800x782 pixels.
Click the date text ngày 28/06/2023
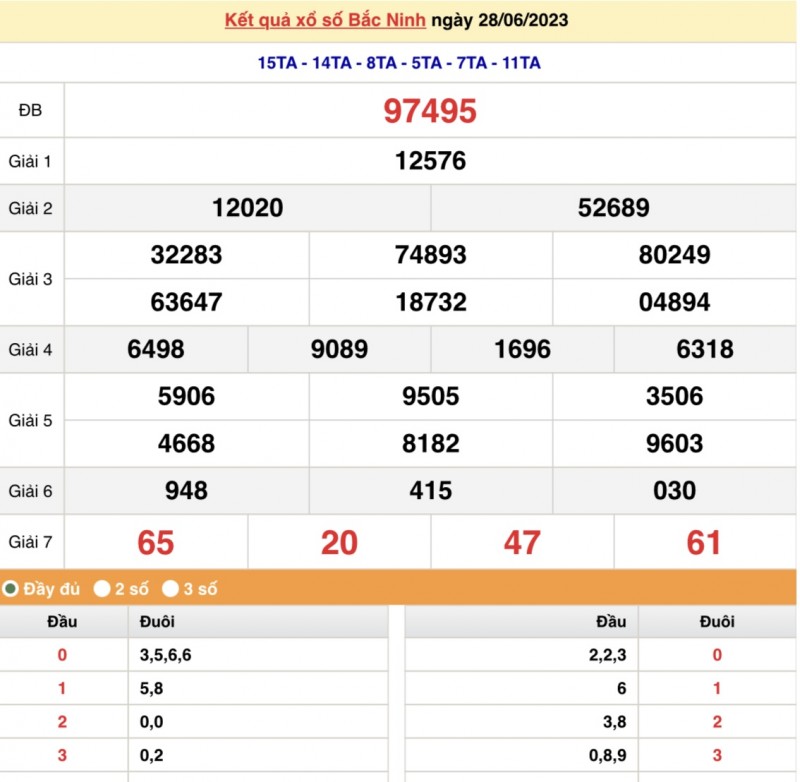tap(499, 20)
